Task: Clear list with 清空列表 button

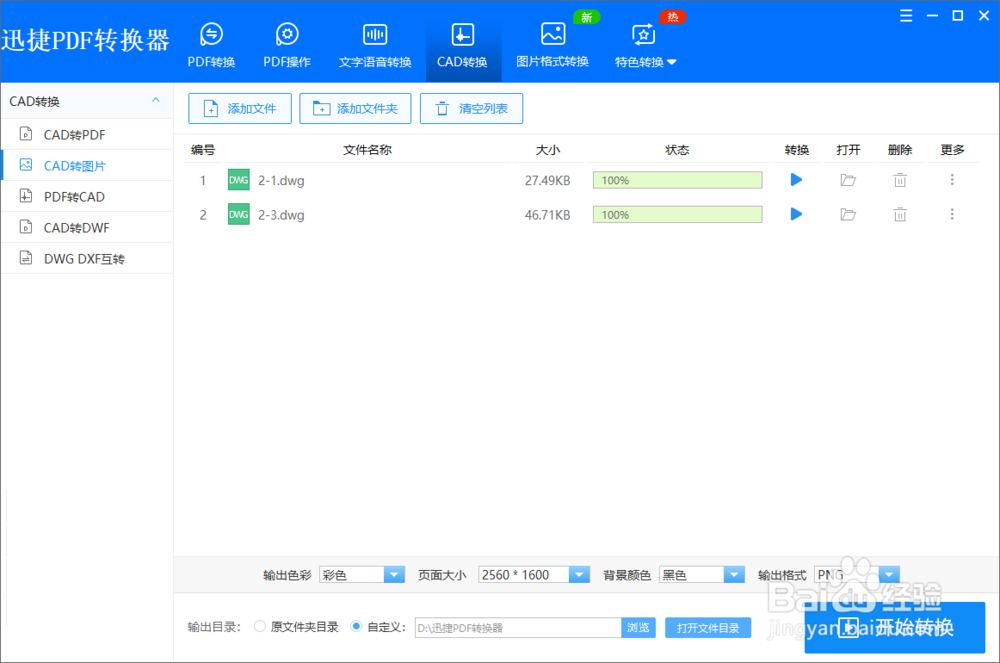Action: [471, 108]
